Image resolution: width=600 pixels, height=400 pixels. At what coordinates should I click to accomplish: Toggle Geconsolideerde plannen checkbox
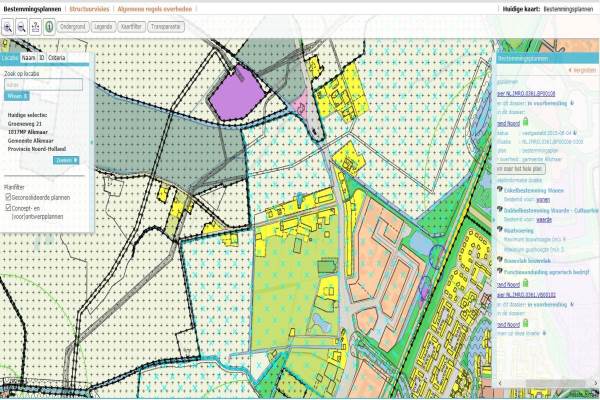tap(8, 197)
